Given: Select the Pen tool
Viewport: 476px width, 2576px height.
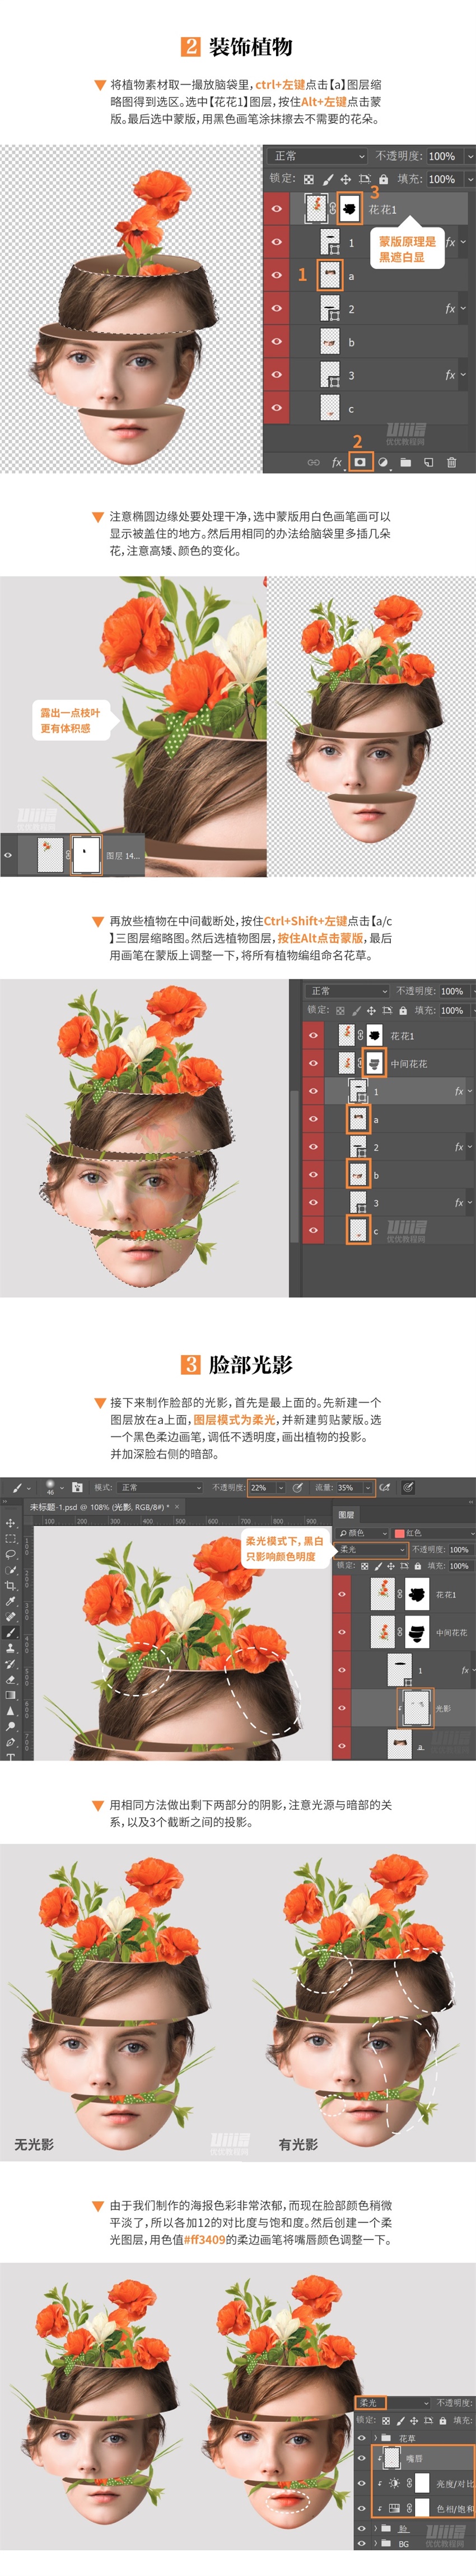Looking at the screenshot, I should [10, 1742].
